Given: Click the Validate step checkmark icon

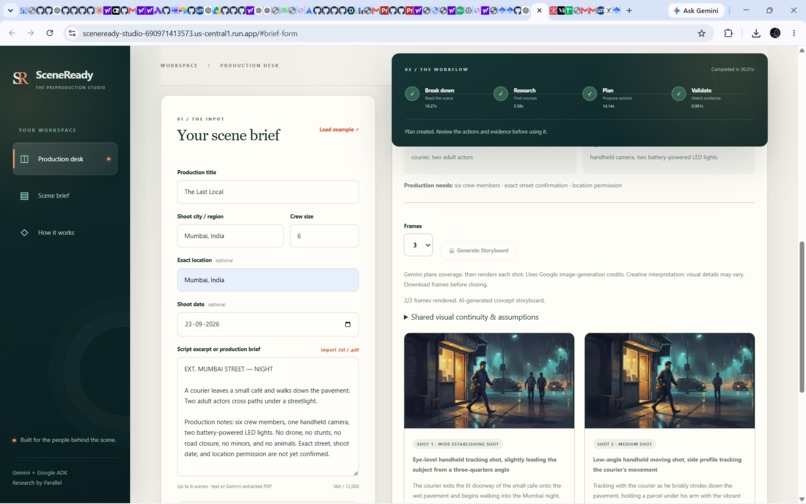Looking at the screenshot, I should (x=679, y=94).
